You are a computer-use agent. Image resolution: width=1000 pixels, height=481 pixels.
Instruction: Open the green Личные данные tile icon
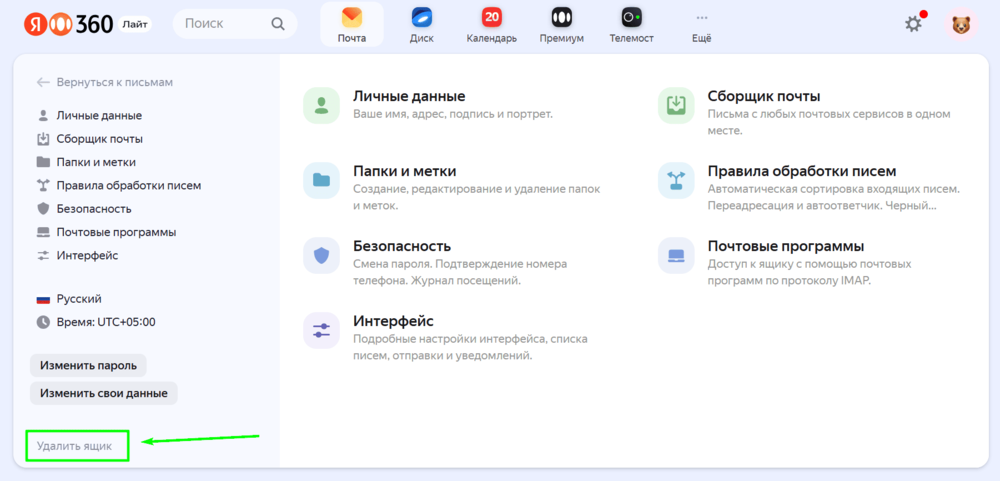point(321,105)
